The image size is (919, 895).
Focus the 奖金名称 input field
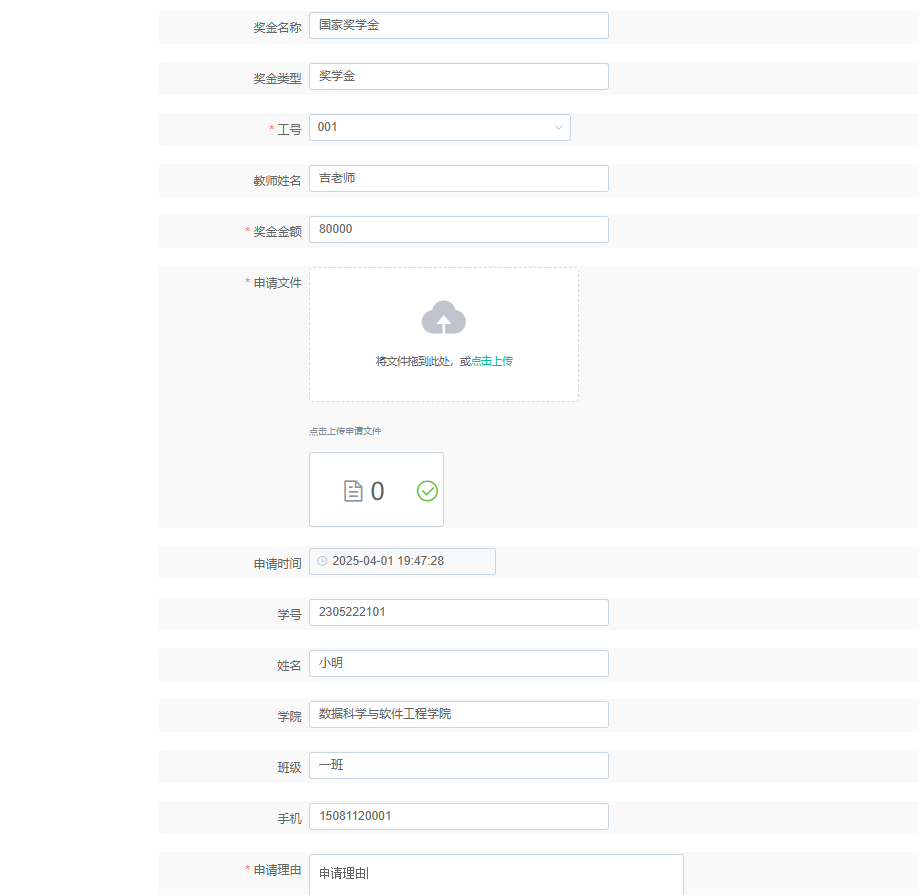pyautogui.click(x=459, y=26)
